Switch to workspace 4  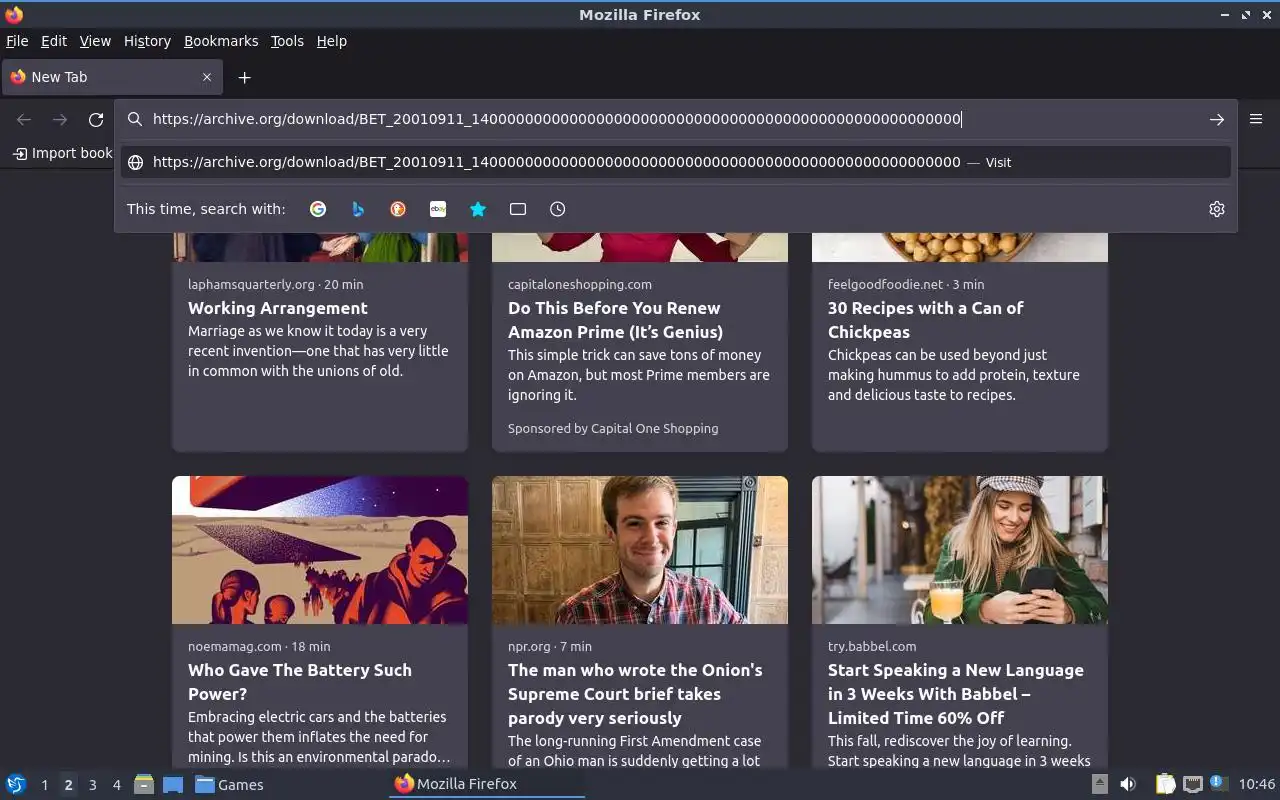pyautogui.click(x=116, y=785)
